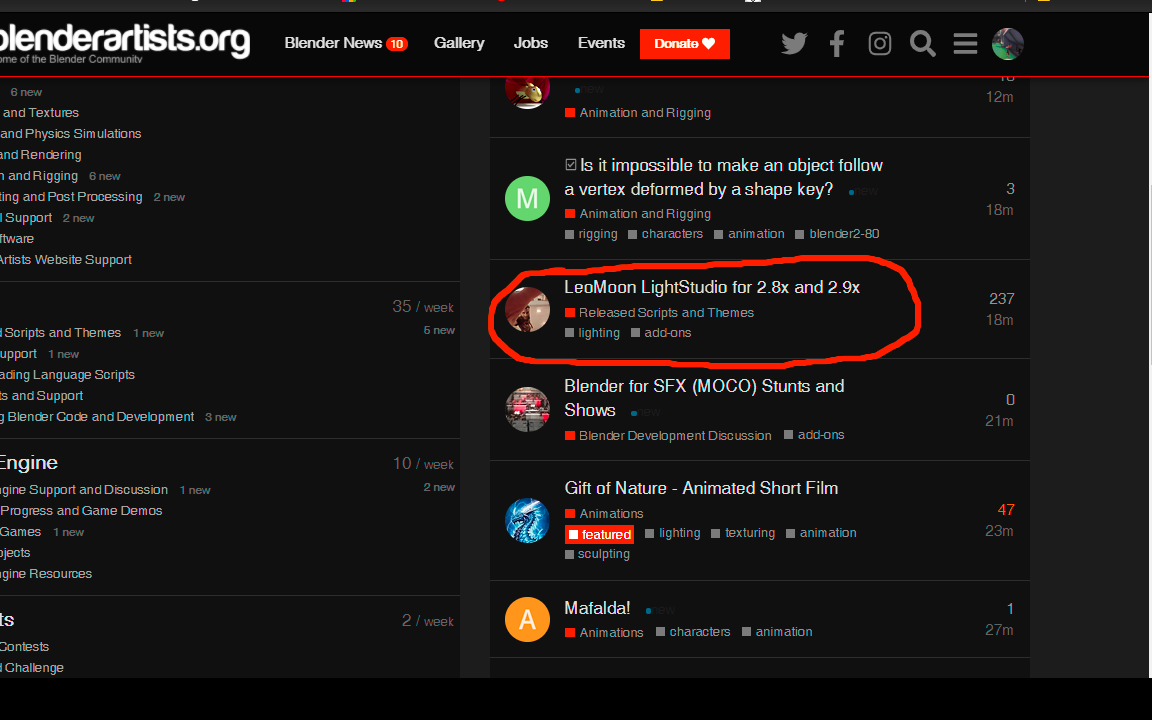Select Released Scripts and Themes category on LeoMoon topic
This screenshot has width=1152, height=720.
659,313
